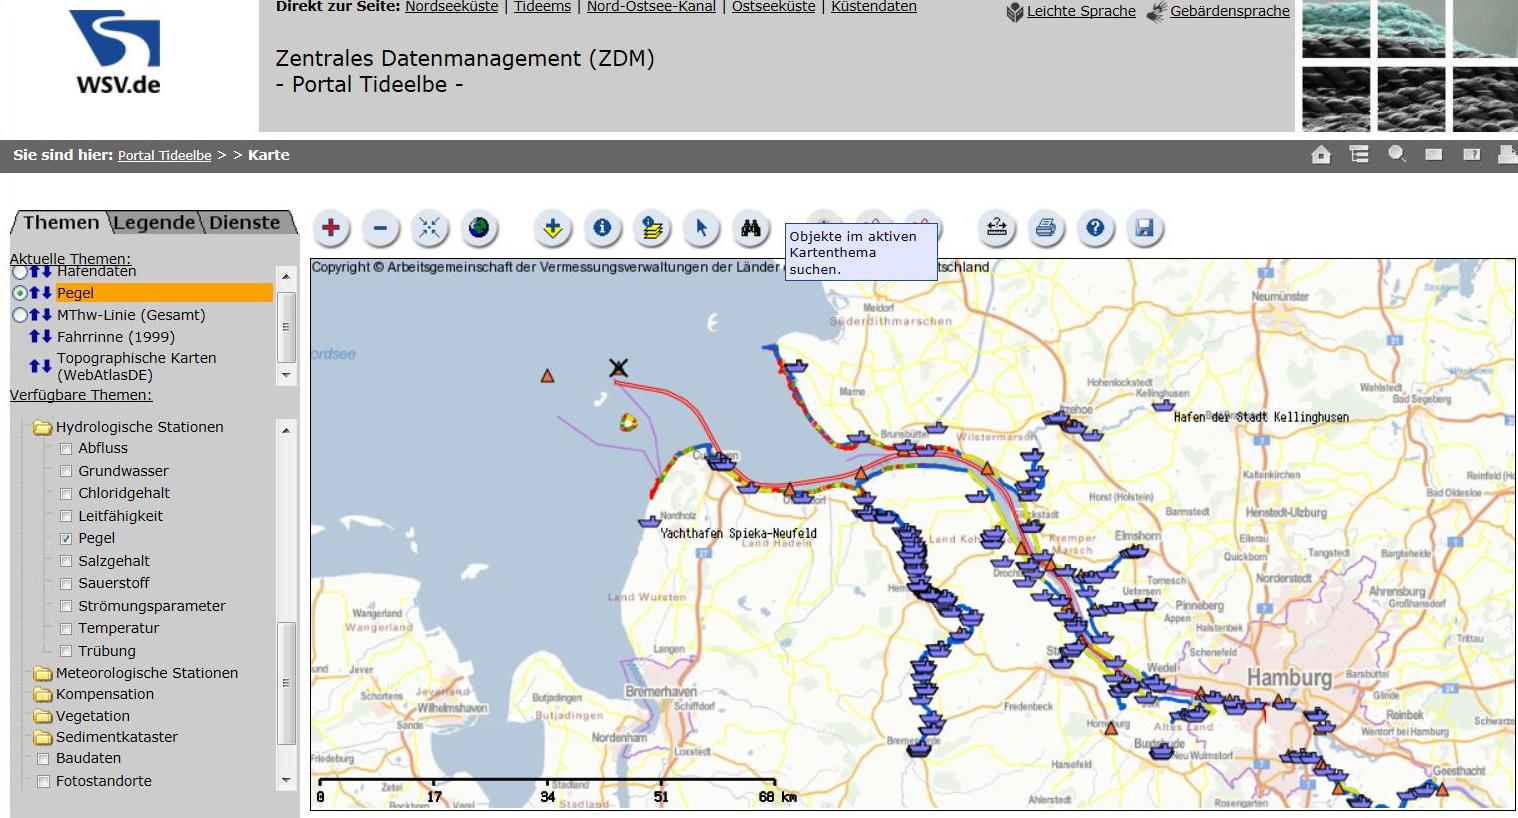Click the globe full-extent map button
The height and width of the screenshot is (818, 1518).
click(479, 229)
